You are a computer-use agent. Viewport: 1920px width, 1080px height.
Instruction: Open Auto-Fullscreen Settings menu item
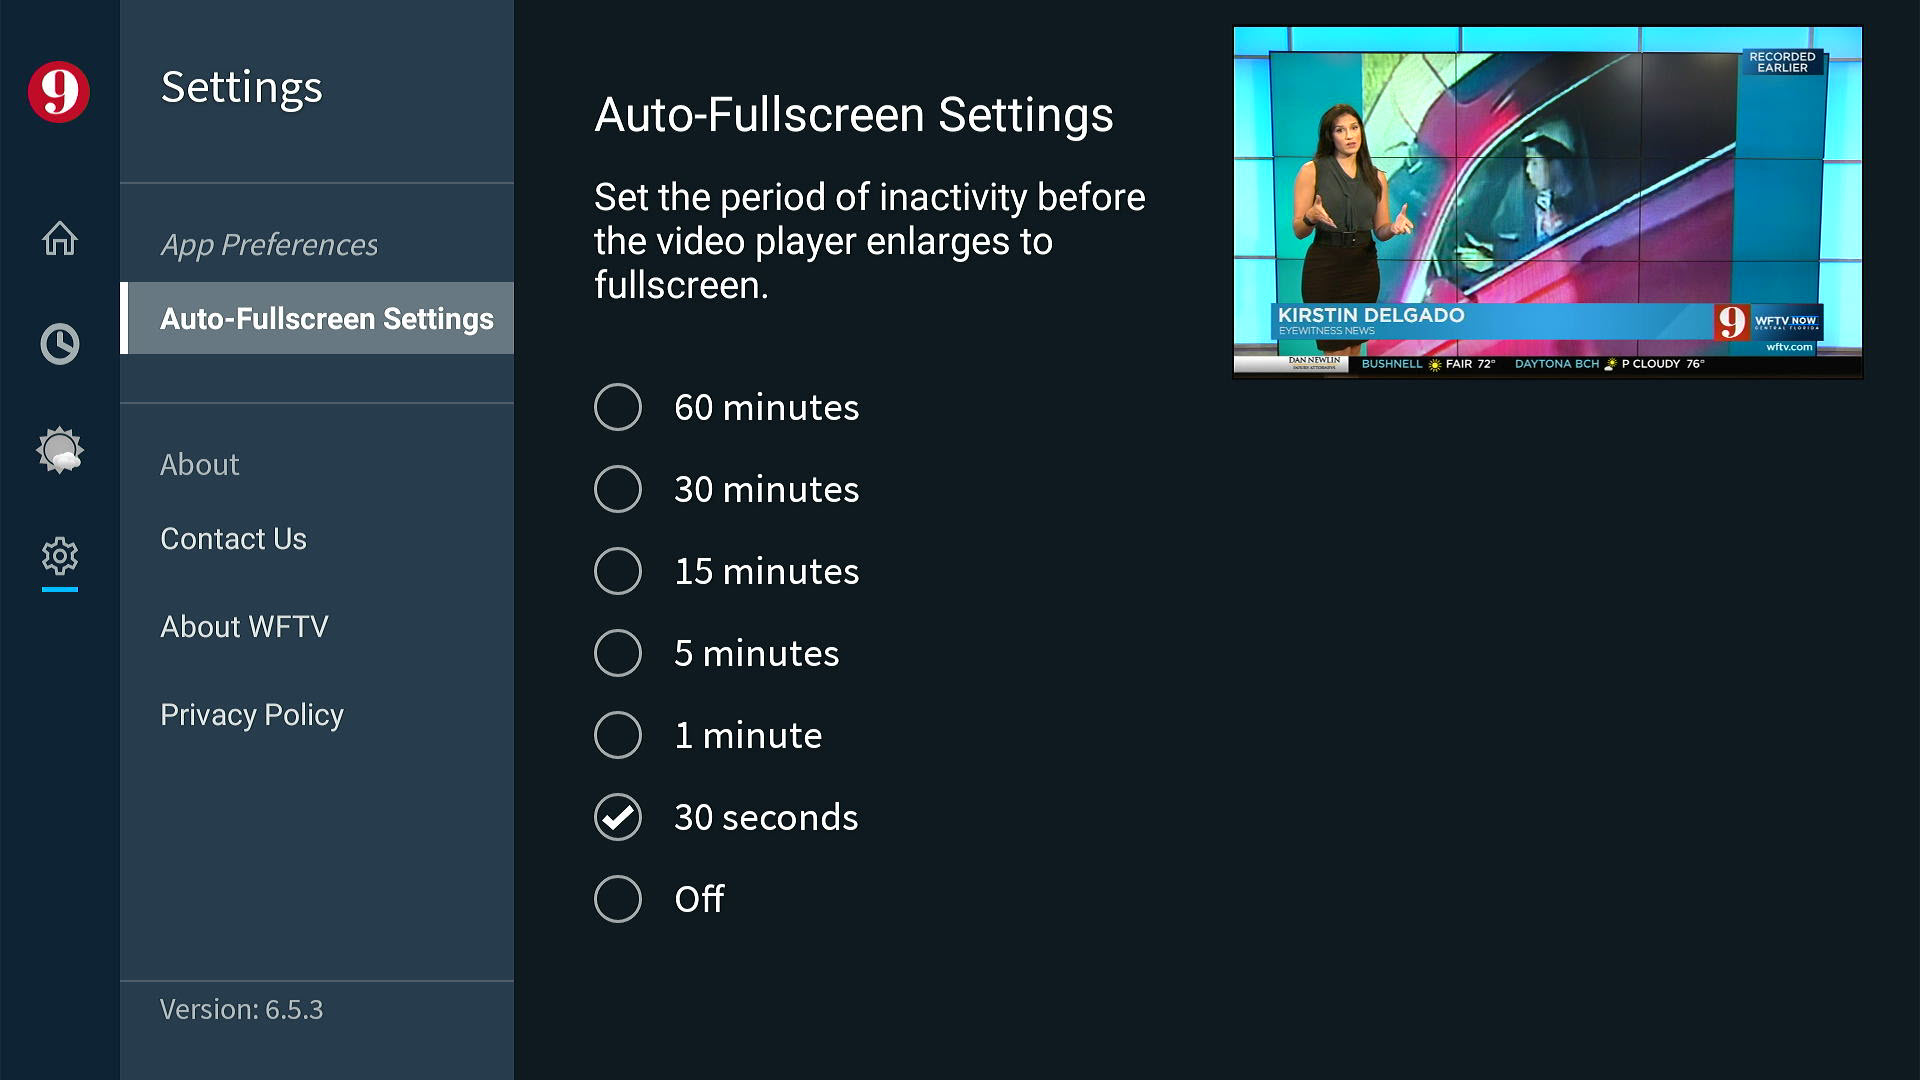[317, 318]
